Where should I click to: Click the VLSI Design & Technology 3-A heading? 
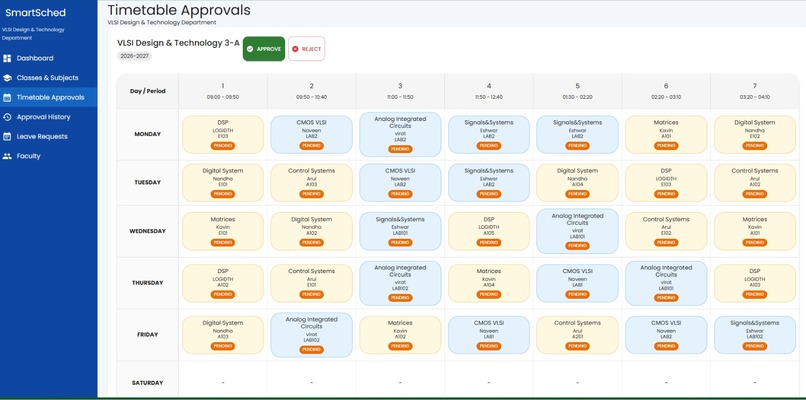click(178, 43)
